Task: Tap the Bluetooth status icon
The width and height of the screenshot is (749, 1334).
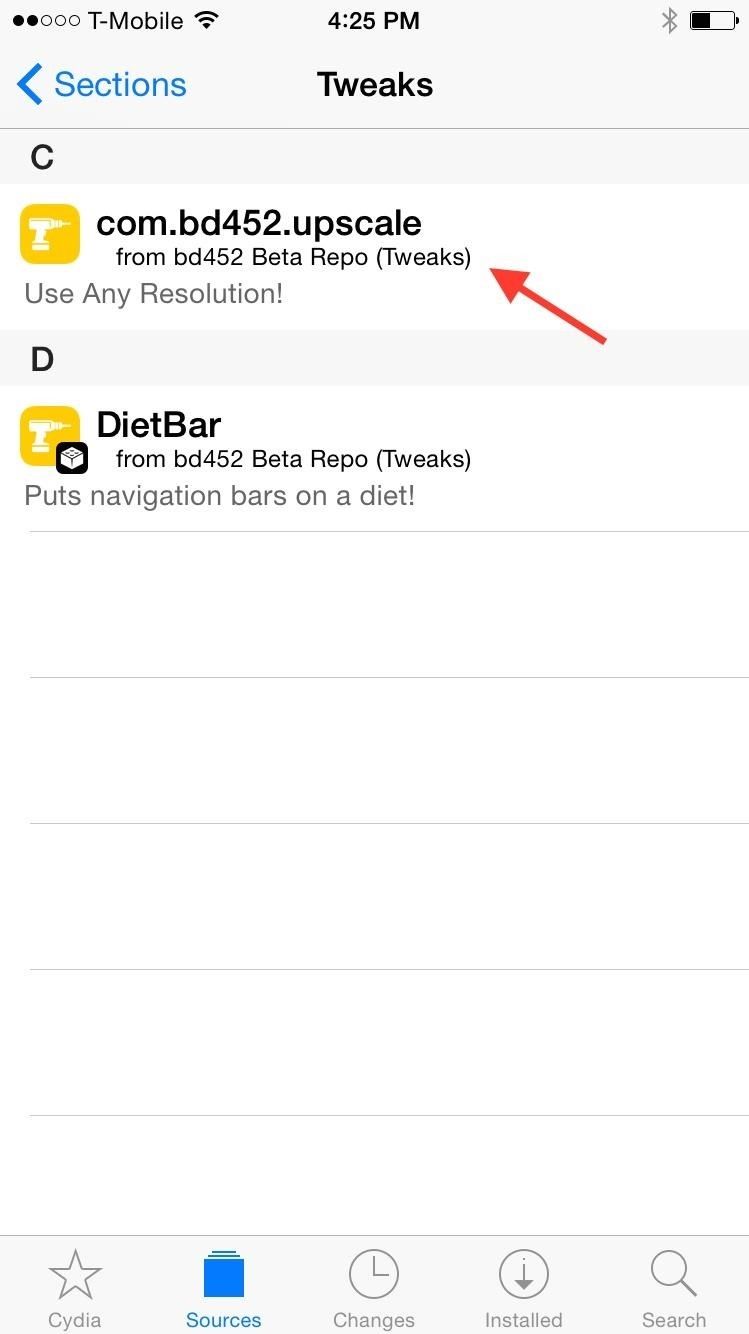Action: (669, 20)
